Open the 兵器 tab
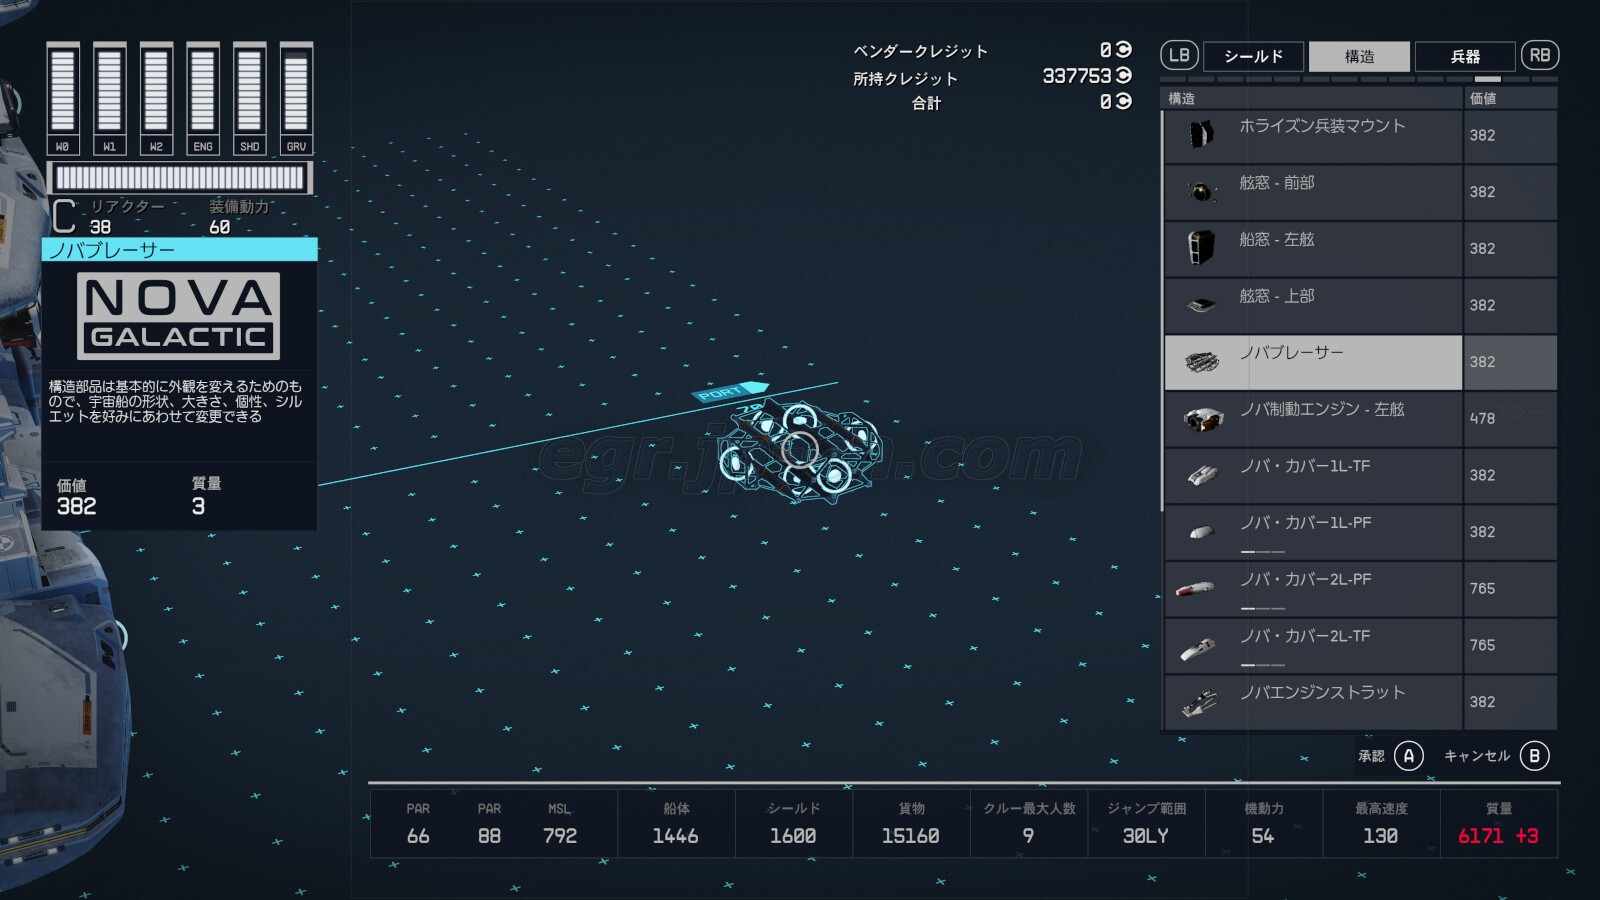1600x900 pixels. click(x=1465, y=56)
